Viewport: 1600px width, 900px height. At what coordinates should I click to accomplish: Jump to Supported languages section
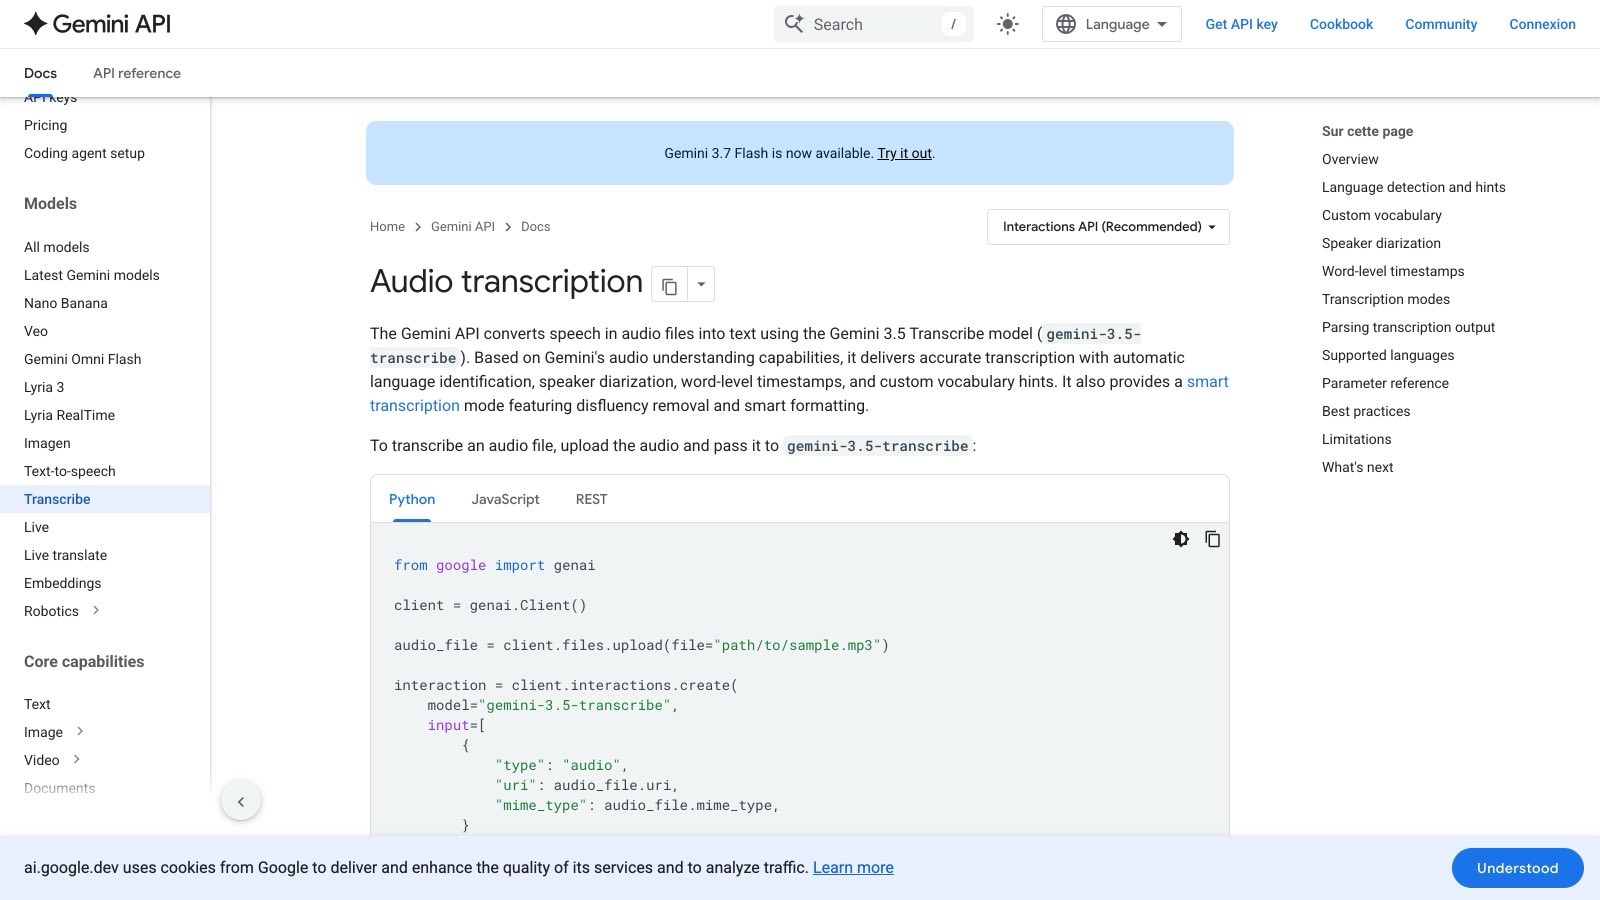[x=1388, y=355]
